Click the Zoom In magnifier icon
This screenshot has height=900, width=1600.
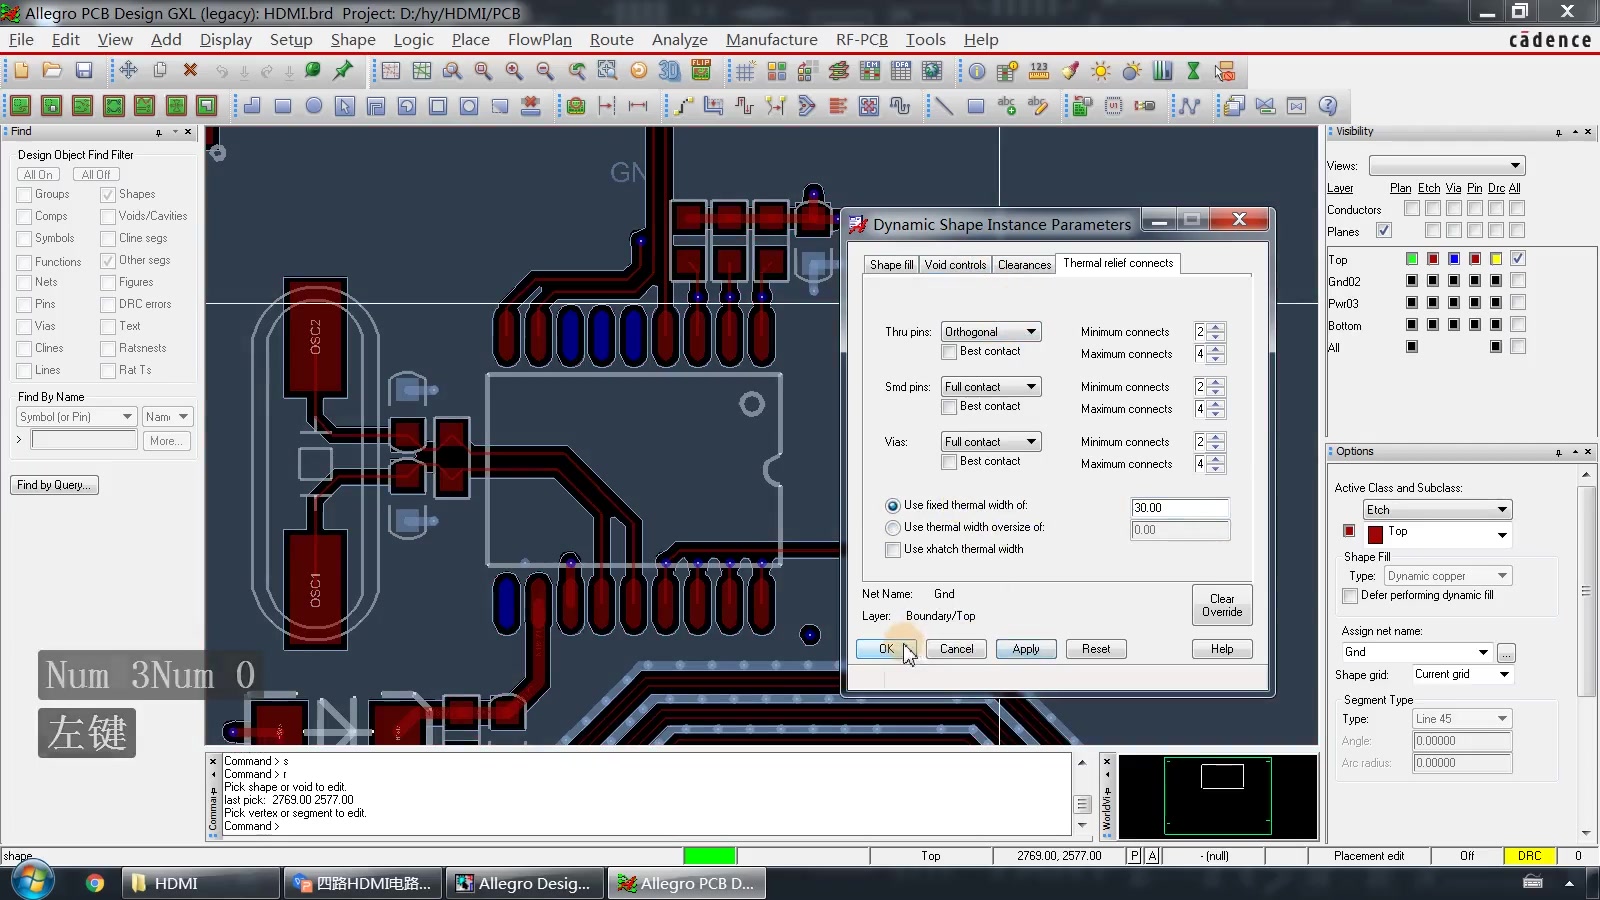[514, 71]
